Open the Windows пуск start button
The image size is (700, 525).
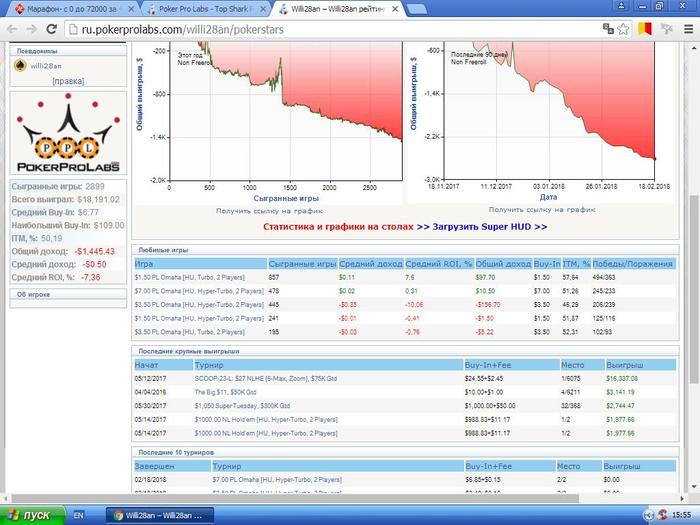click(32, 515)
